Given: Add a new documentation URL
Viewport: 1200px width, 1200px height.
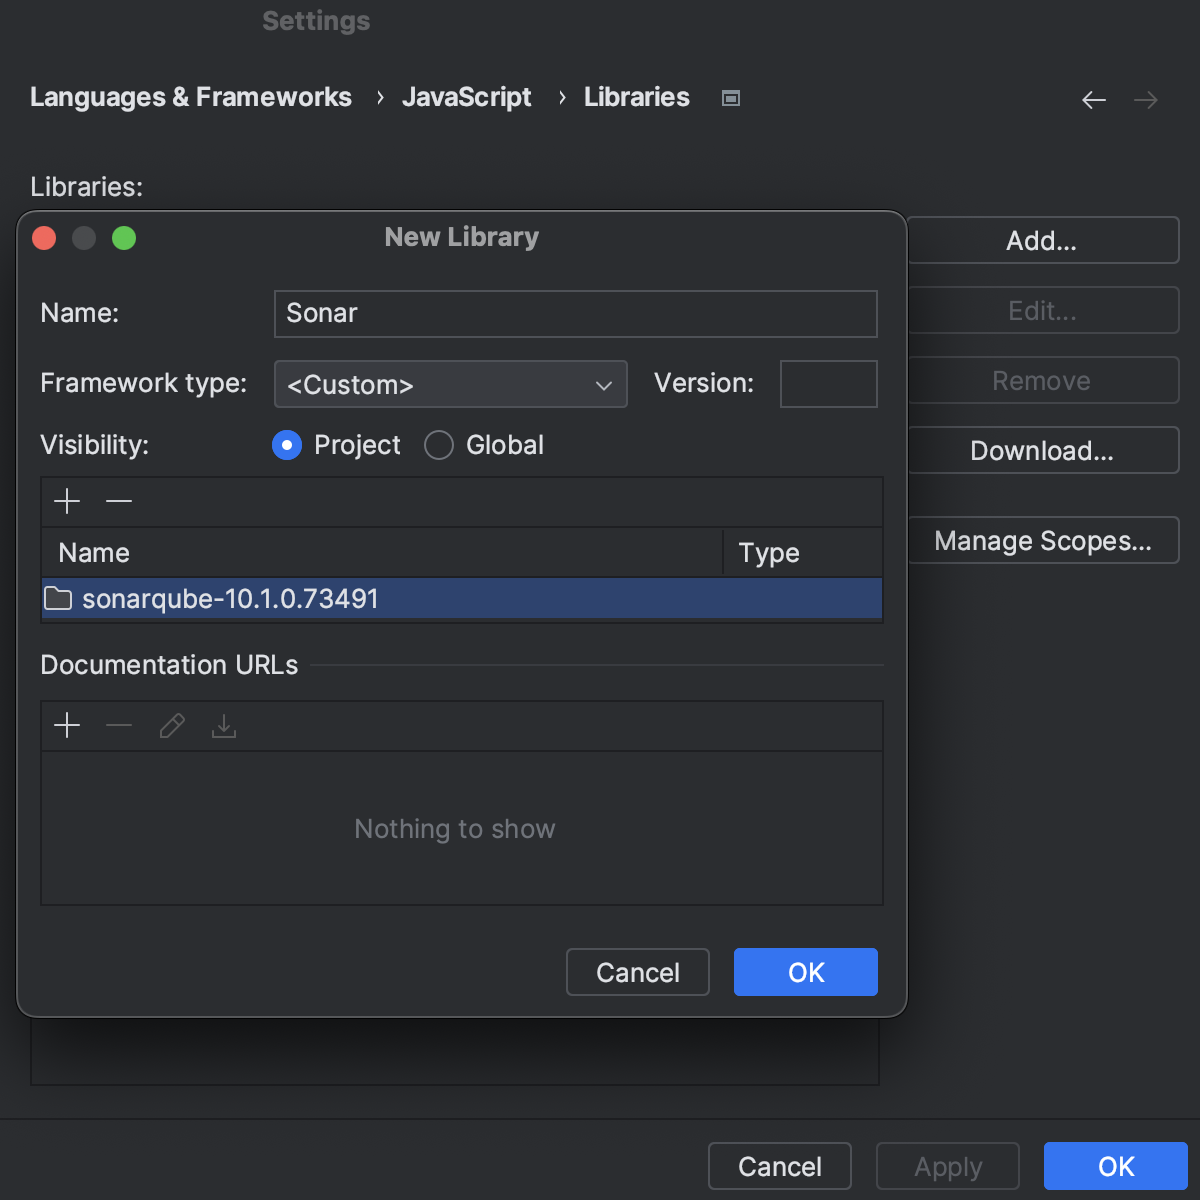Looking at the screenshot, I should pyautogui.click(x=67, y=726).
